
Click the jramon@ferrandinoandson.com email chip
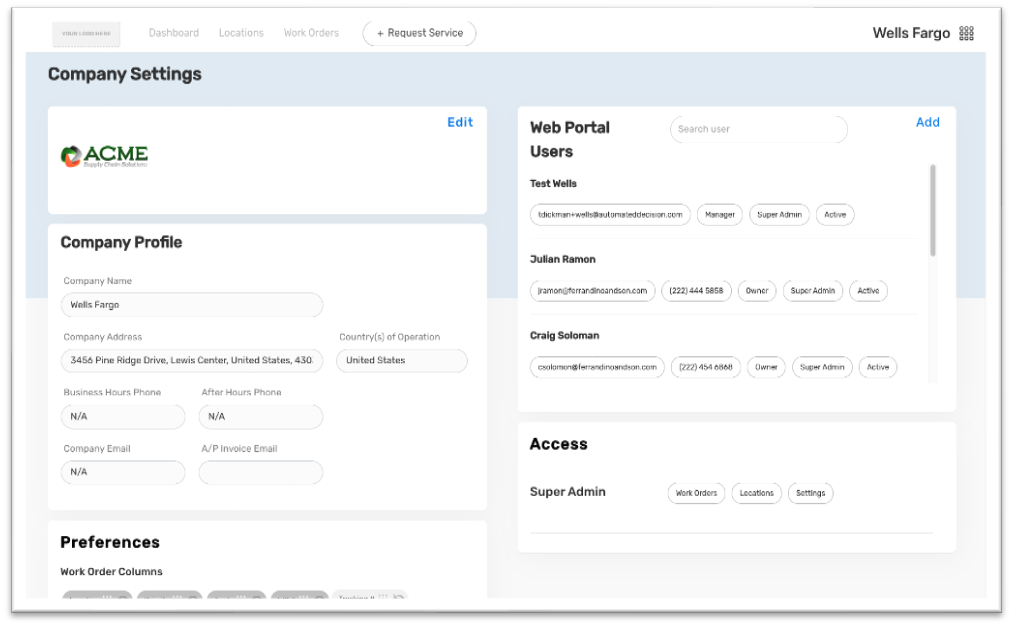pyautogui.click(x=592, y=291)
